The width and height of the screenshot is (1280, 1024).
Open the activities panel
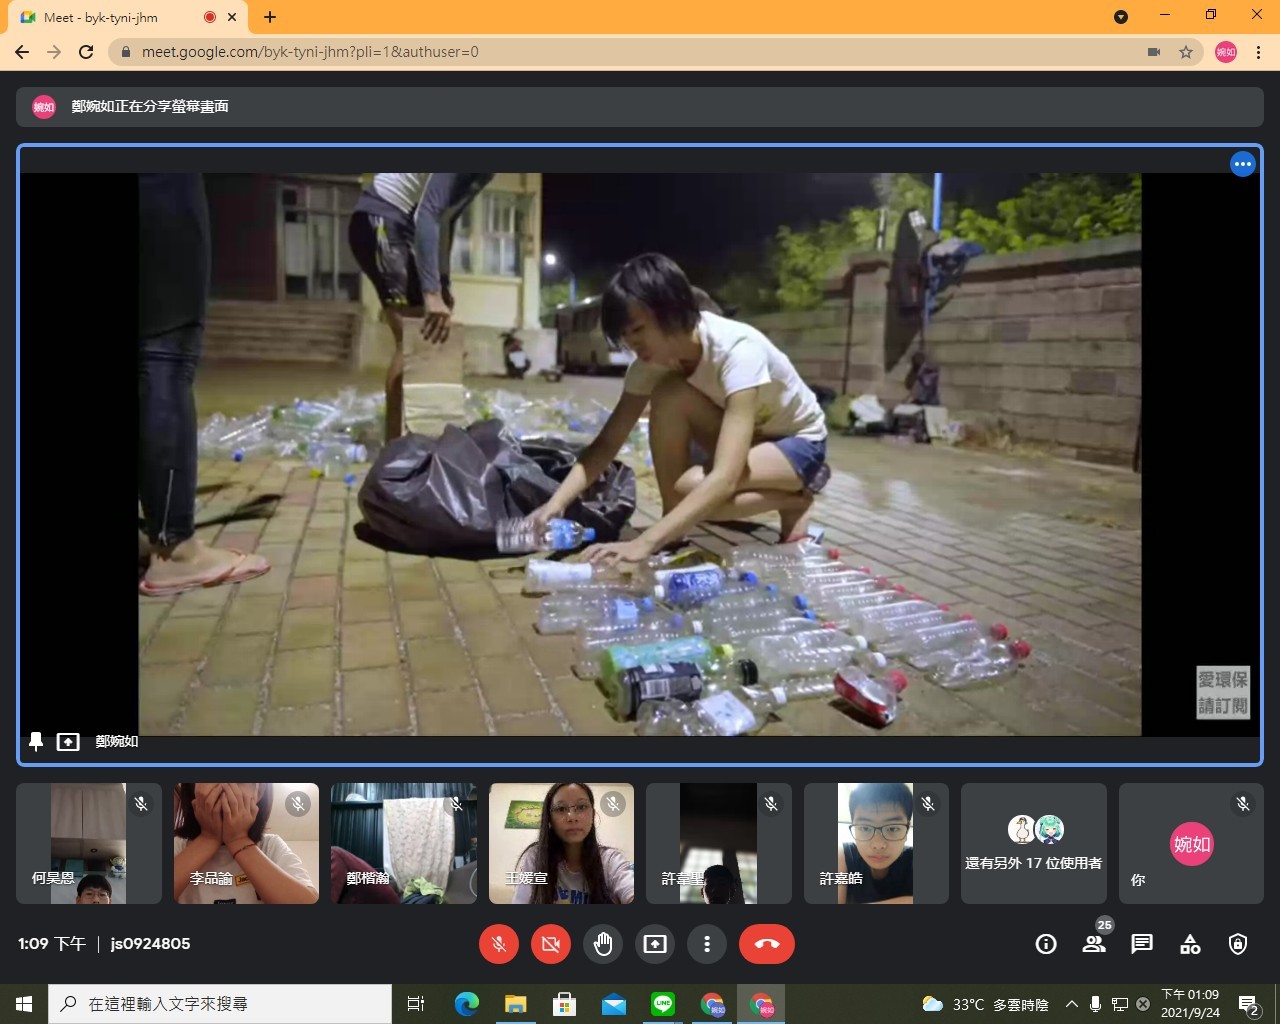click(x=1190, y=944)
